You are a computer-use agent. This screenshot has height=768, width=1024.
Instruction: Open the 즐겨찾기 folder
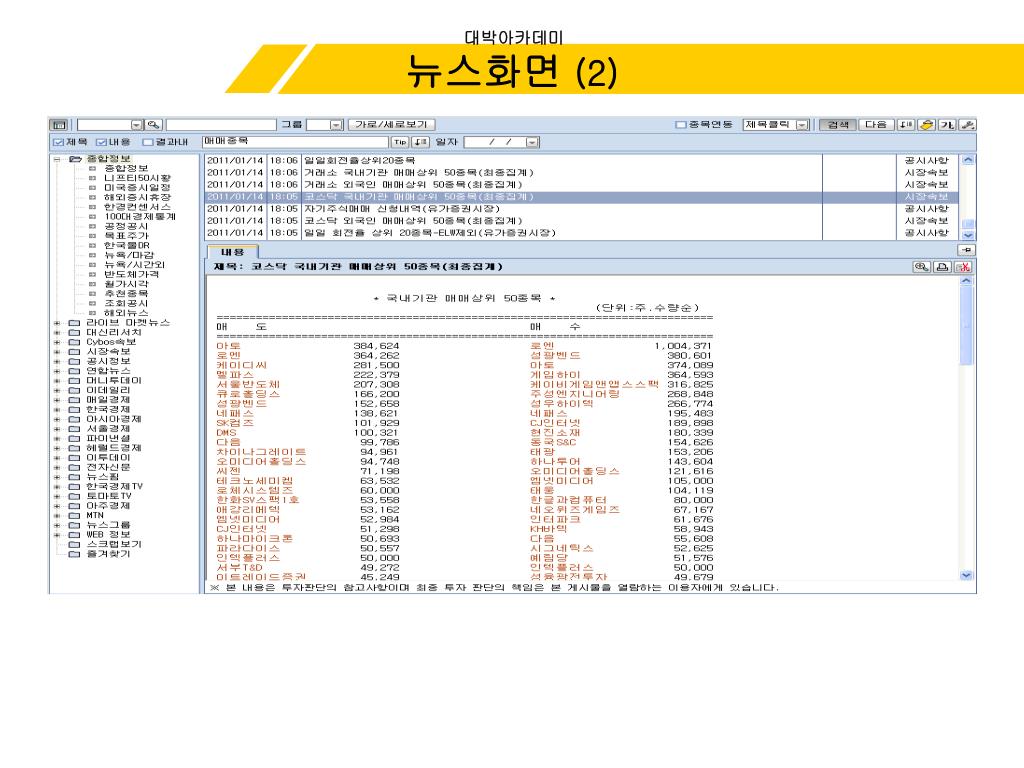coord(108,554)
